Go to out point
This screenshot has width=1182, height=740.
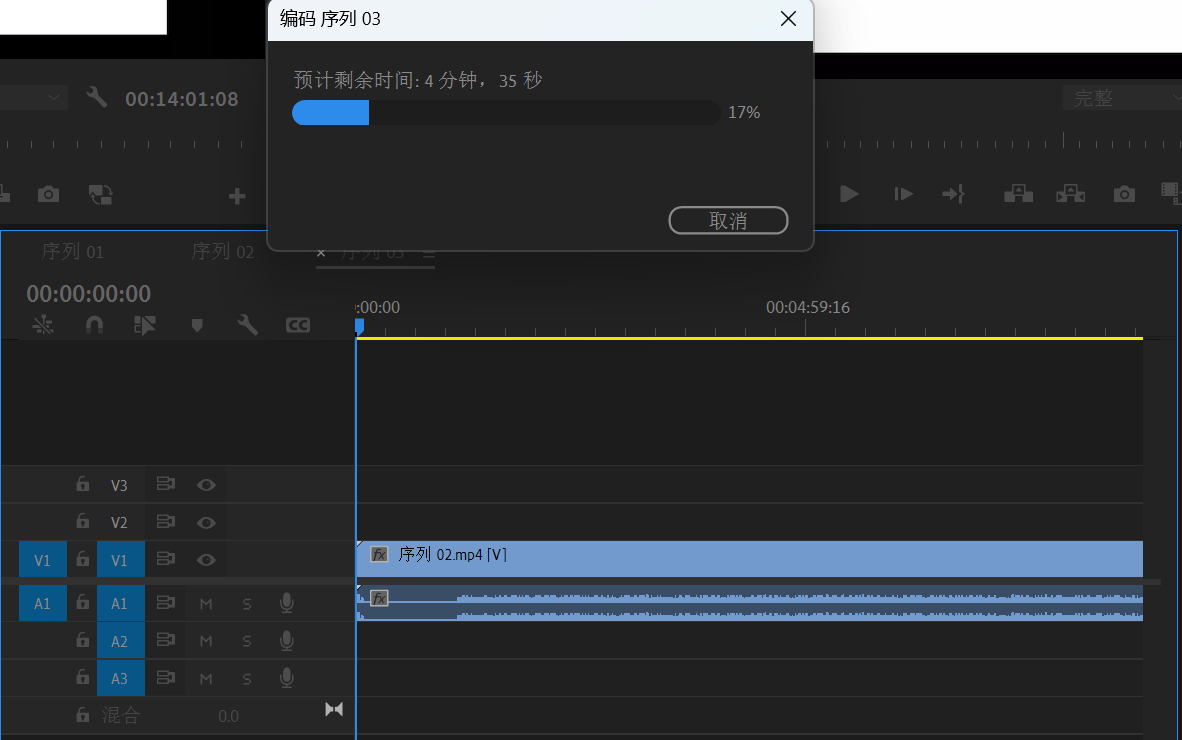pyautogui.click(x=954, y=194)
